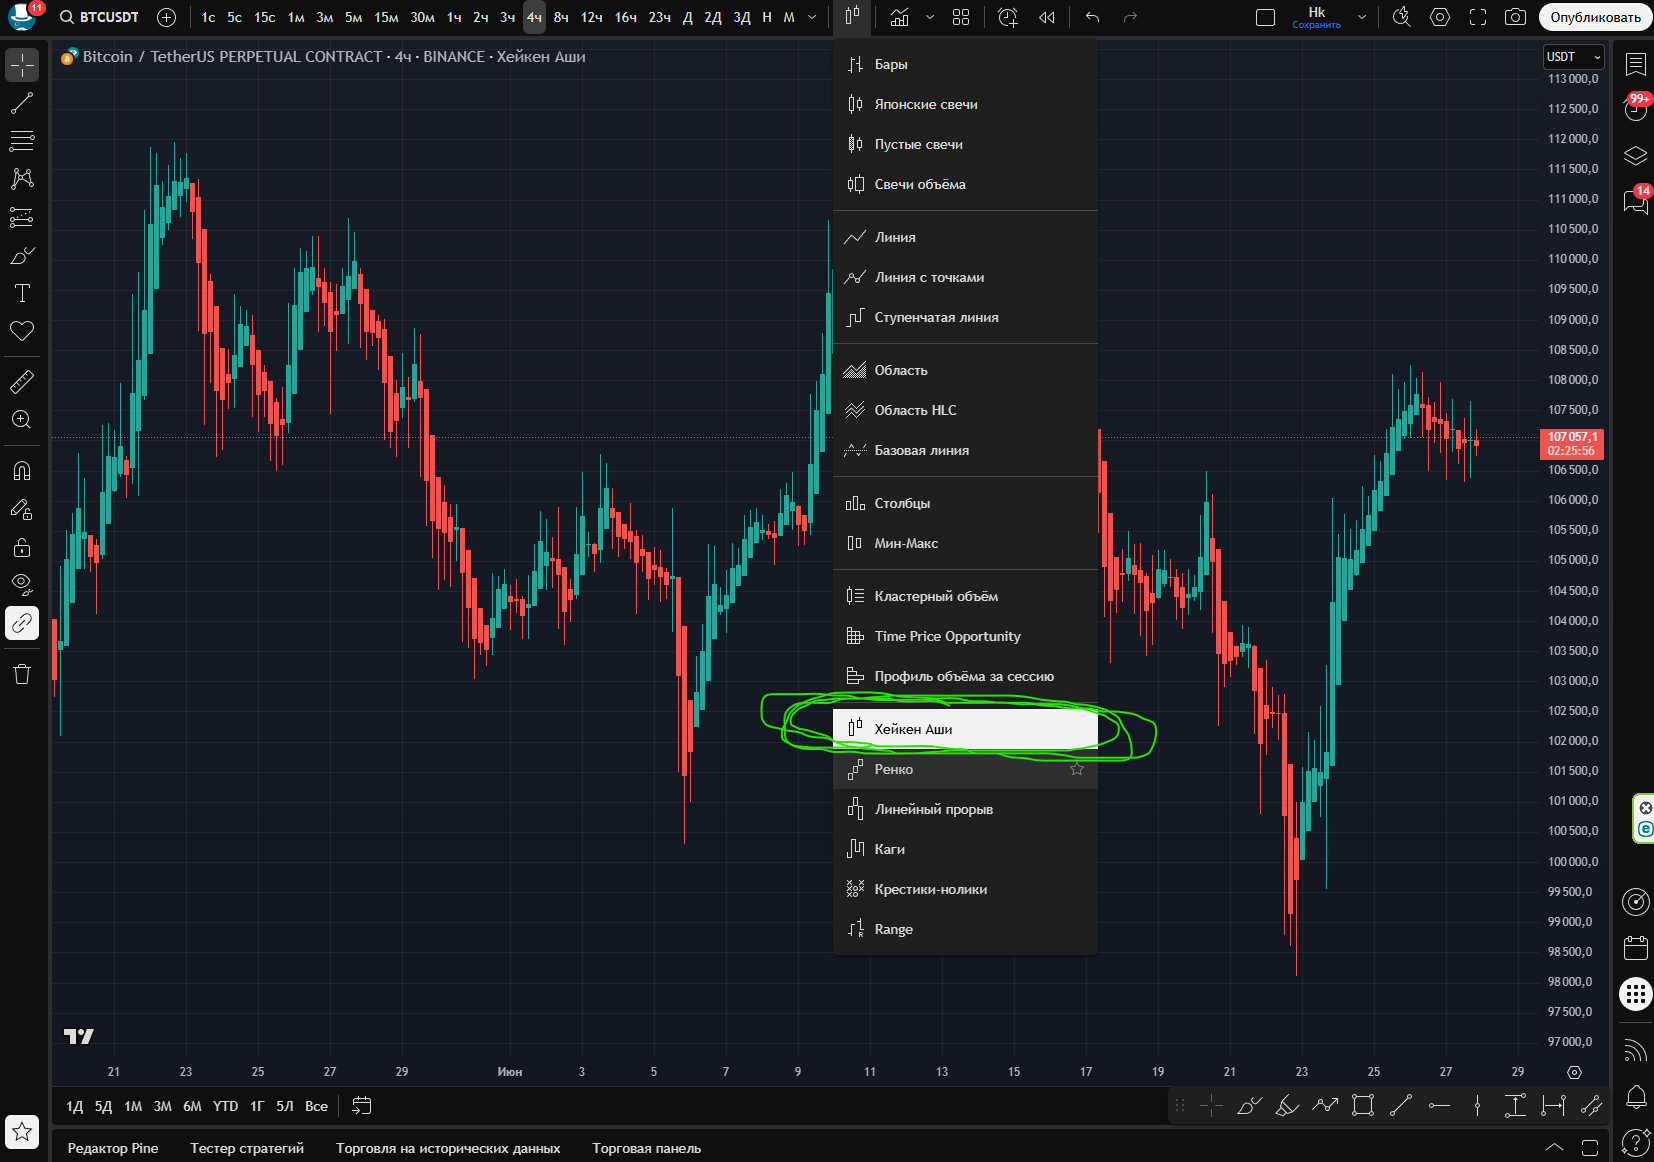Select the ruler measure tool
The image size is (1654, 1162).
tap(22, 381)
